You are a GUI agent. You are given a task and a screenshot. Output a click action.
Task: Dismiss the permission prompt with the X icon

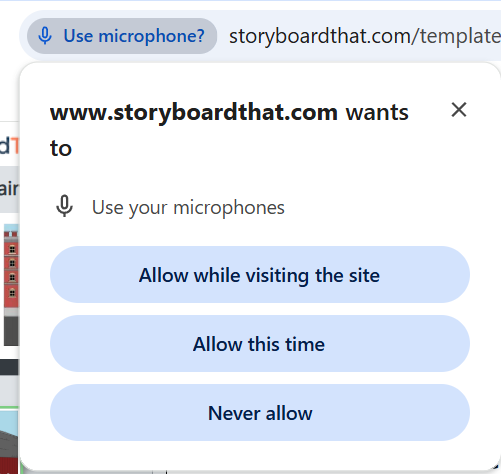[x=459, y=110]
